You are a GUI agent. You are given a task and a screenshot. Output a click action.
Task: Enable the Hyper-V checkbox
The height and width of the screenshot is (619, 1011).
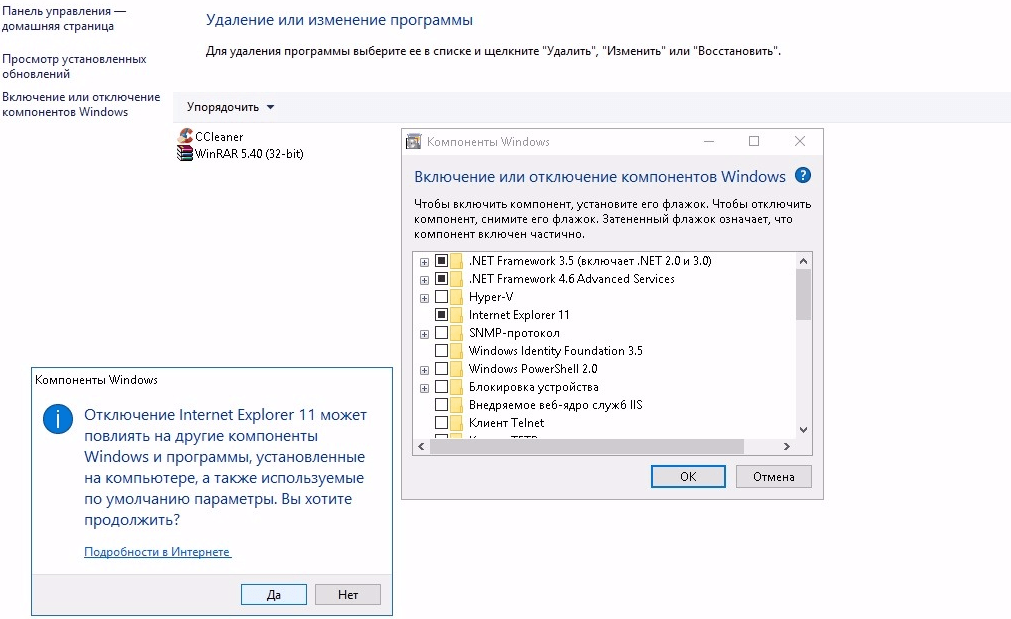click(x=442, y=297)
